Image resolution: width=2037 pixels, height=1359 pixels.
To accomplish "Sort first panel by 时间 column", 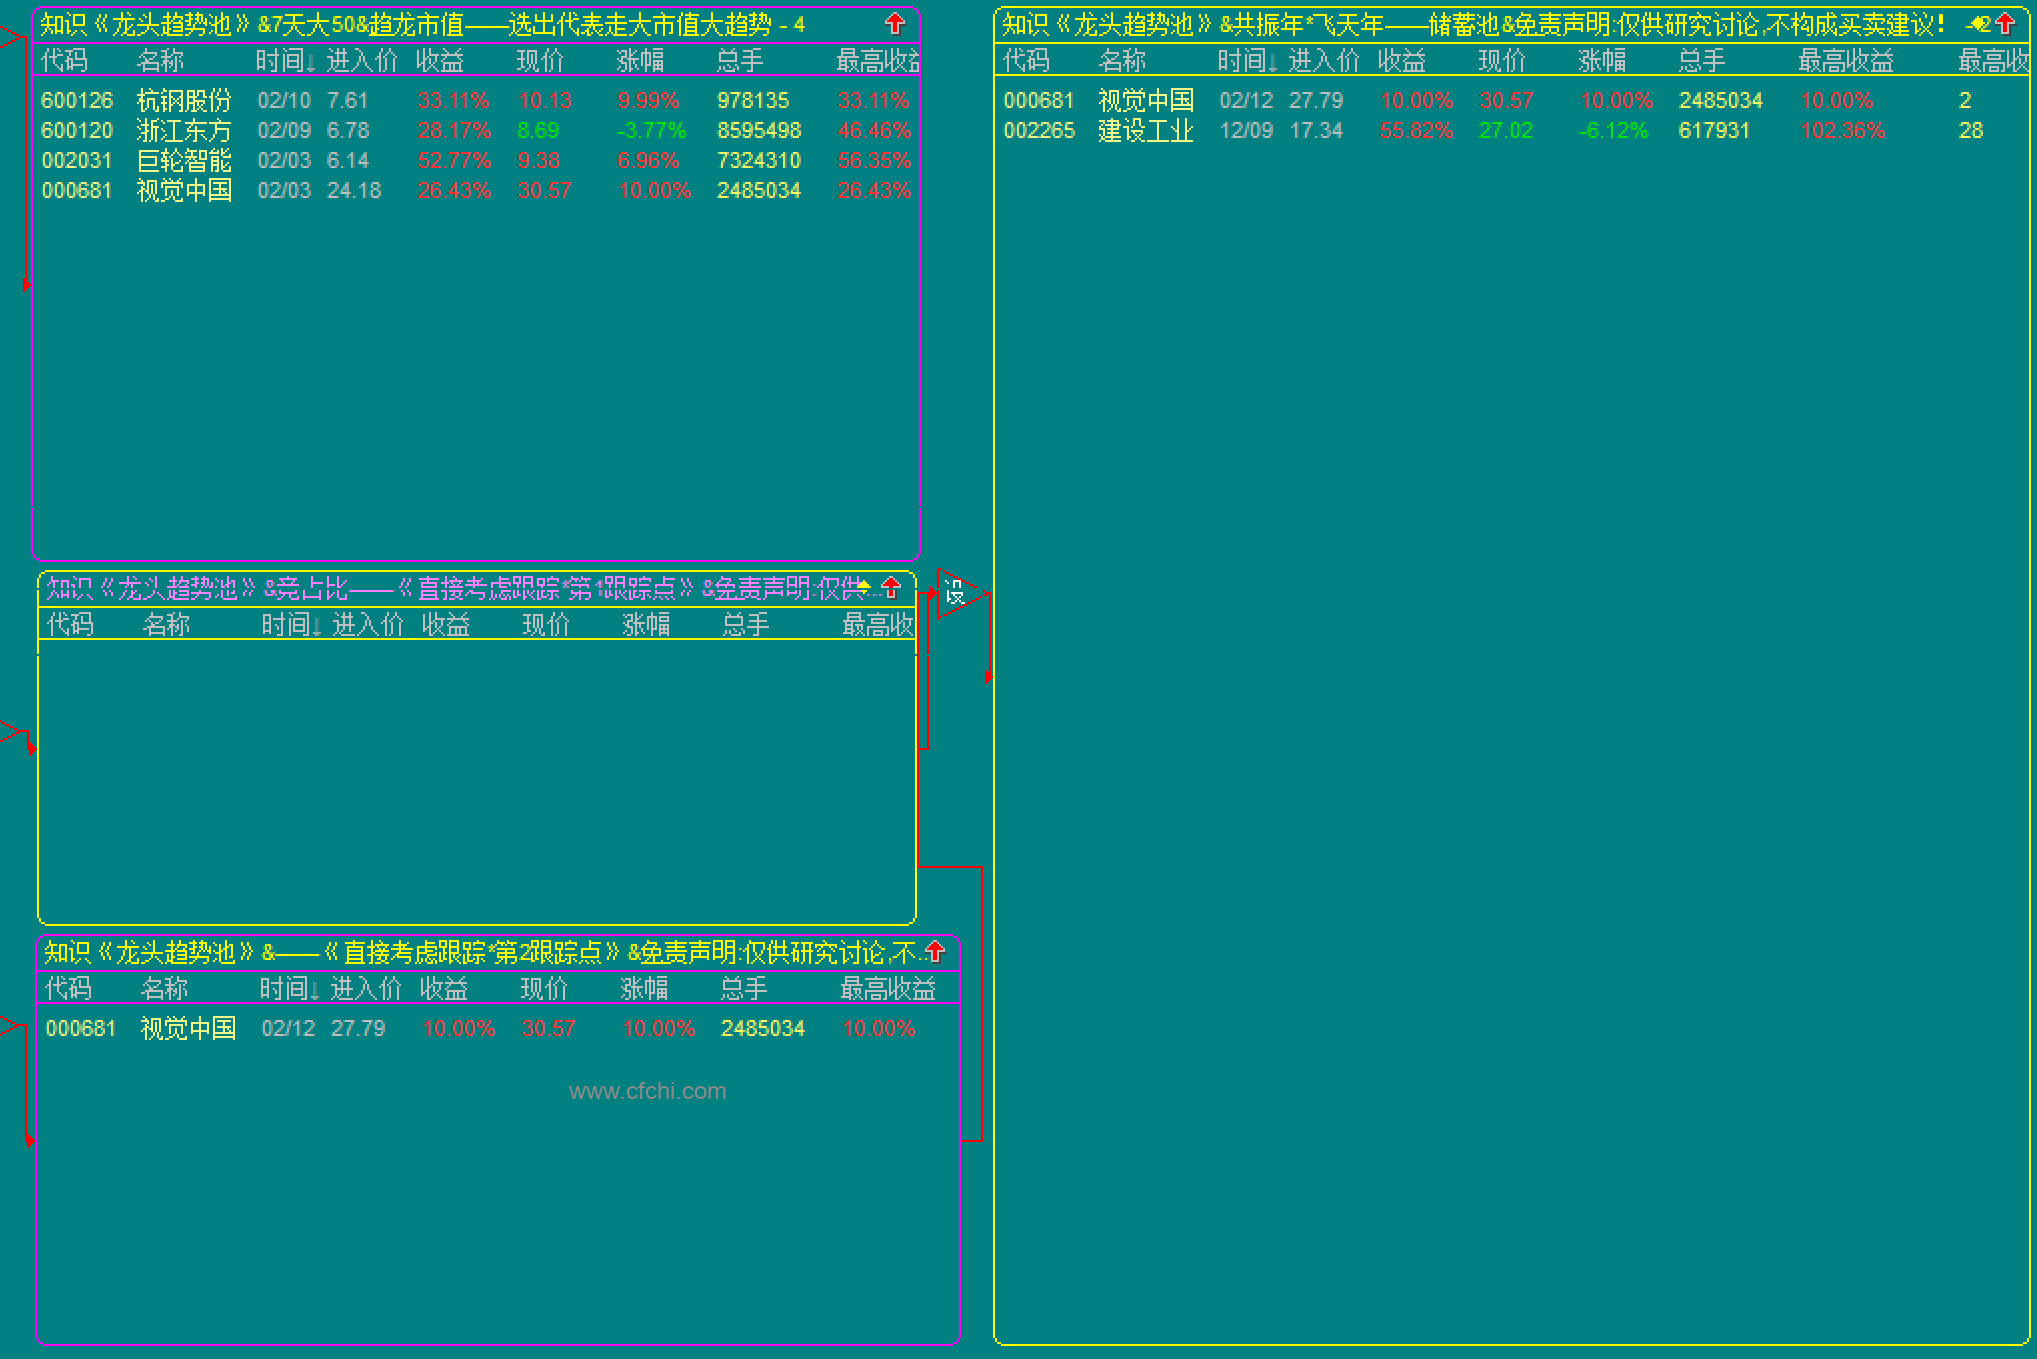I will pos(284,61).
